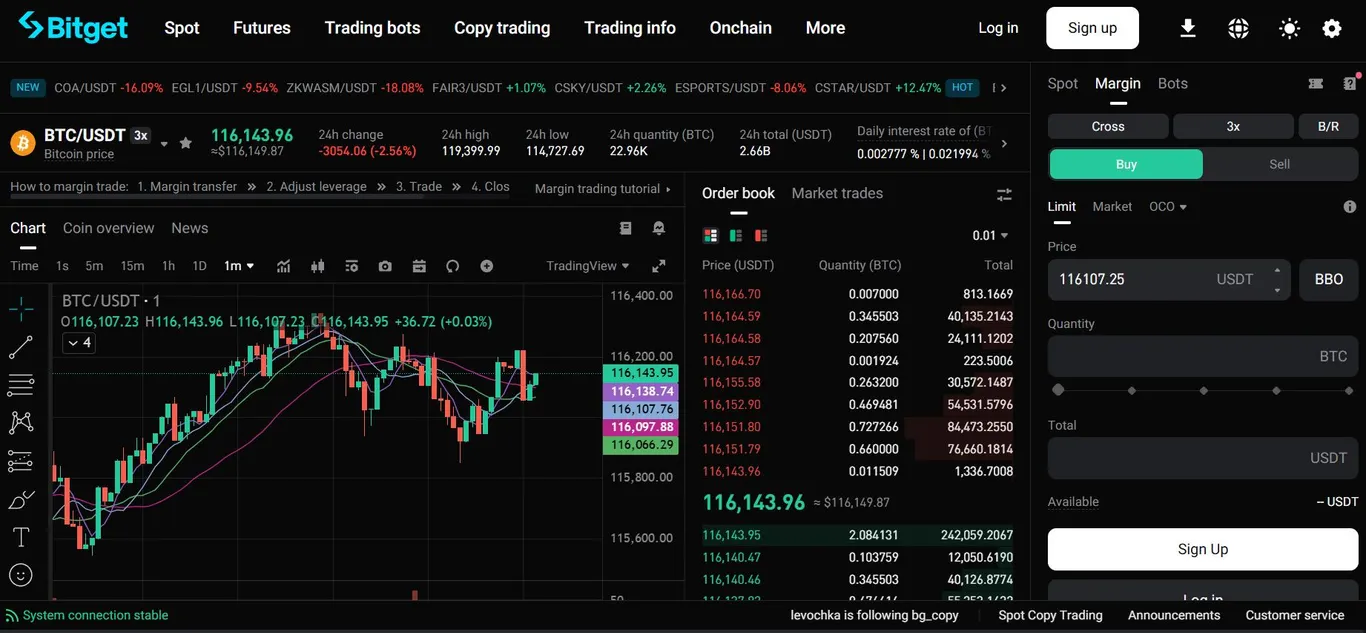The width and height of the screenshot is (1366, 633).
Task: Click the Log in link
Action: 998,28
